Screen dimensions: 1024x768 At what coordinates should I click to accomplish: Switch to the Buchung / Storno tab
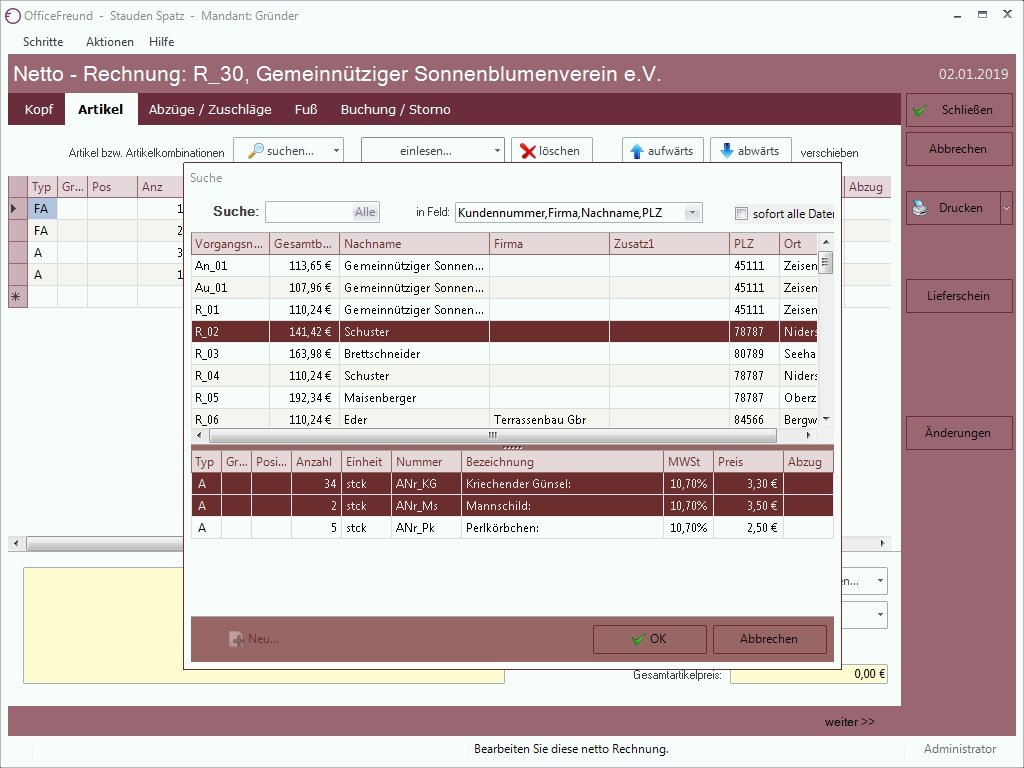395,110
